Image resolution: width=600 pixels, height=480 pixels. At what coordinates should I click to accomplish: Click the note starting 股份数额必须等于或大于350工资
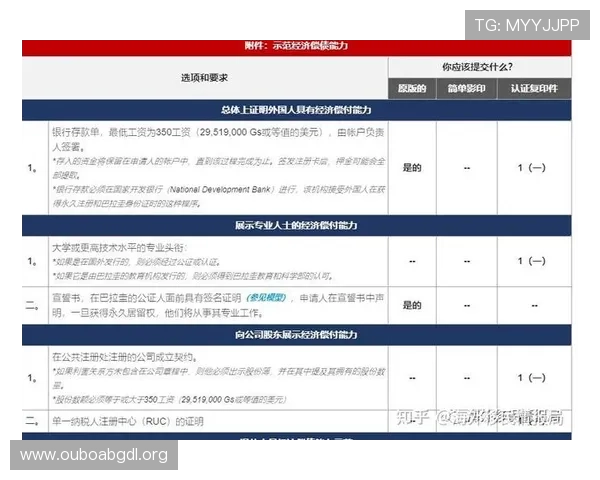pyautogui.click(x=170, y=400)
